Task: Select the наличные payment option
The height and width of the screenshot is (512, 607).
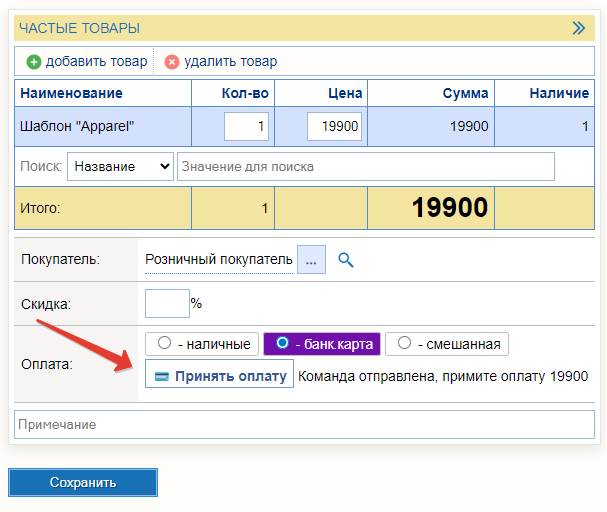Action: pos(166,344)
